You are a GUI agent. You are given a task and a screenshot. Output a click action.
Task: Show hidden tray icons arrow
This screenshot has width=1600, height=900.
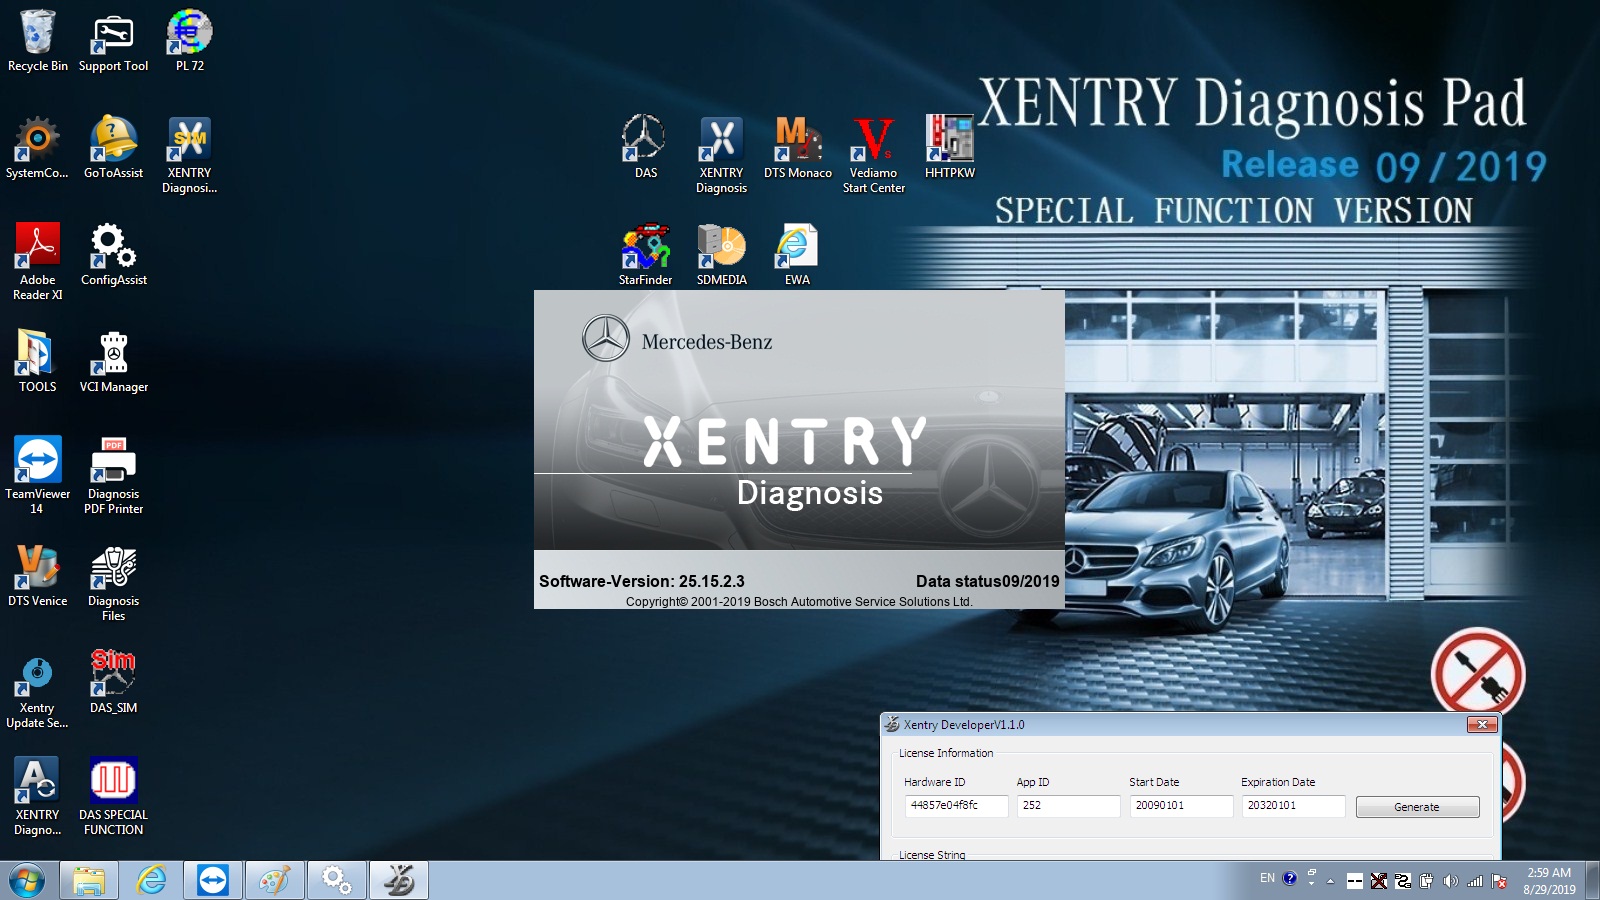point(1330,881)
